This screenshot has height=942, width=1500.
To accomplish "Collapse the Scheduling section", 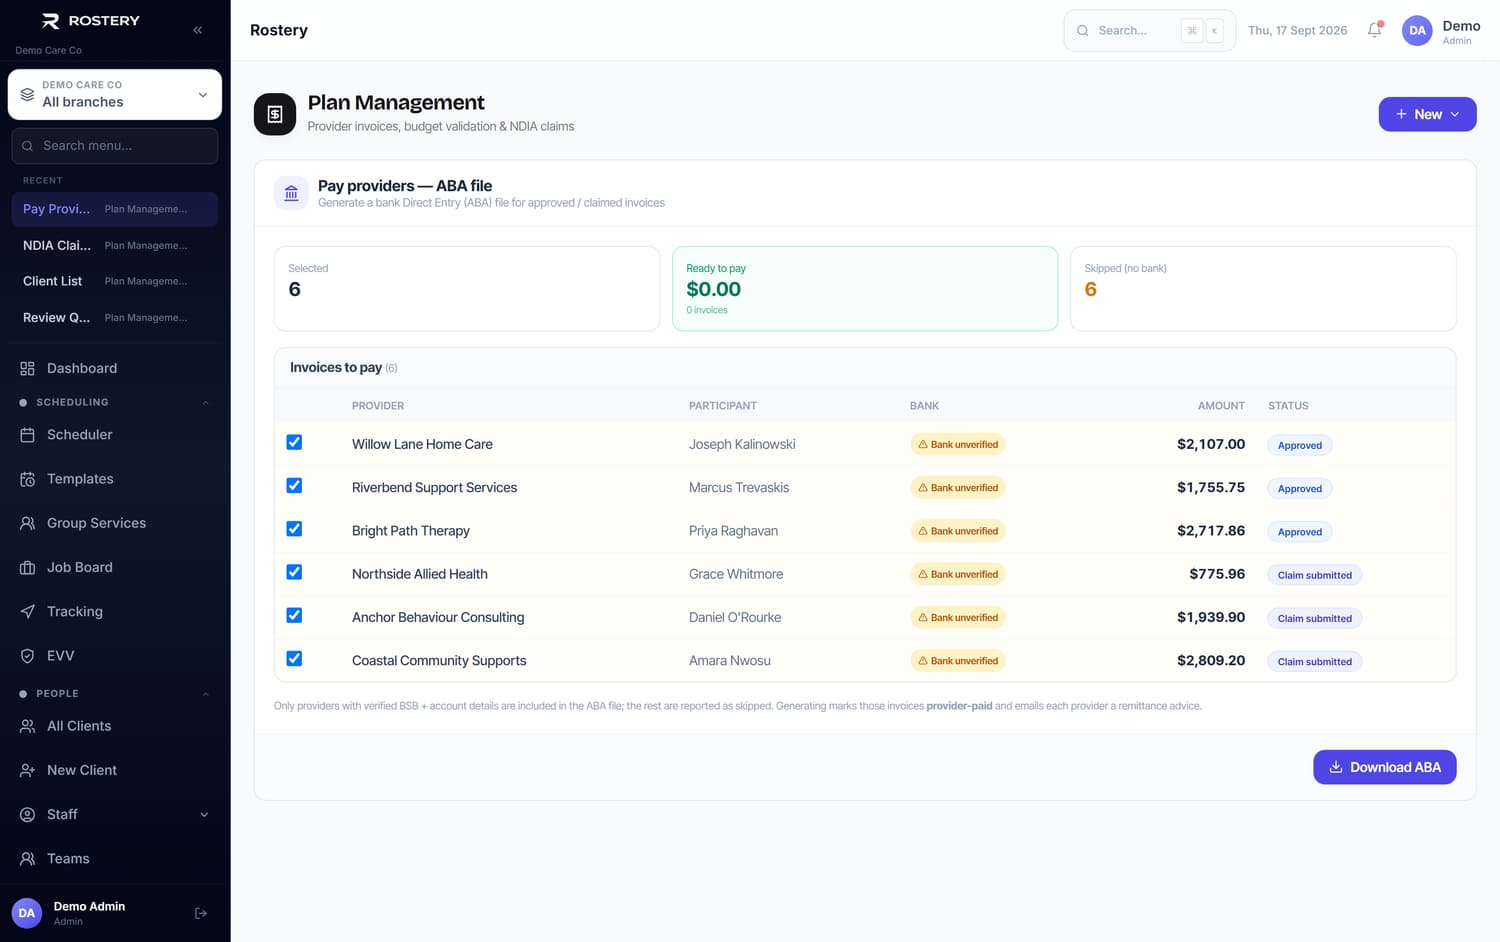I will click(206, 402).
